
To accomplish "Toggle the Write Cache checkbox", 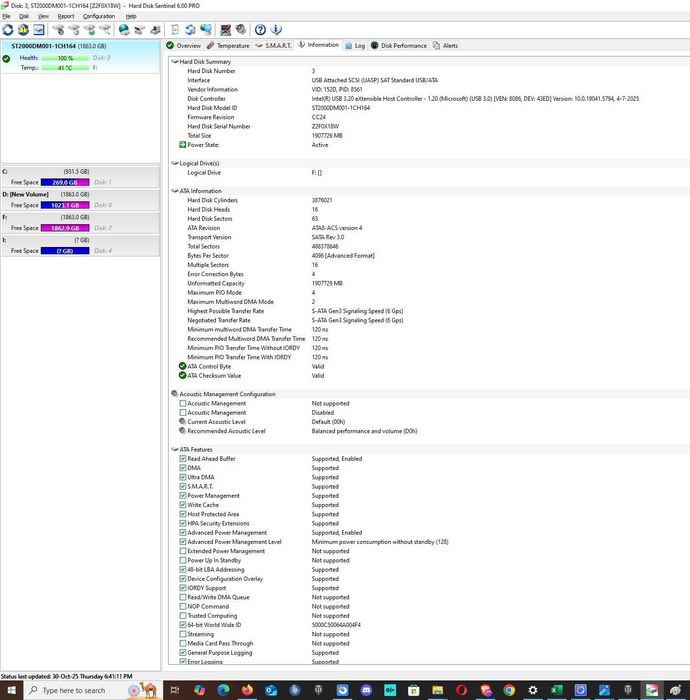I will (183, 504).
